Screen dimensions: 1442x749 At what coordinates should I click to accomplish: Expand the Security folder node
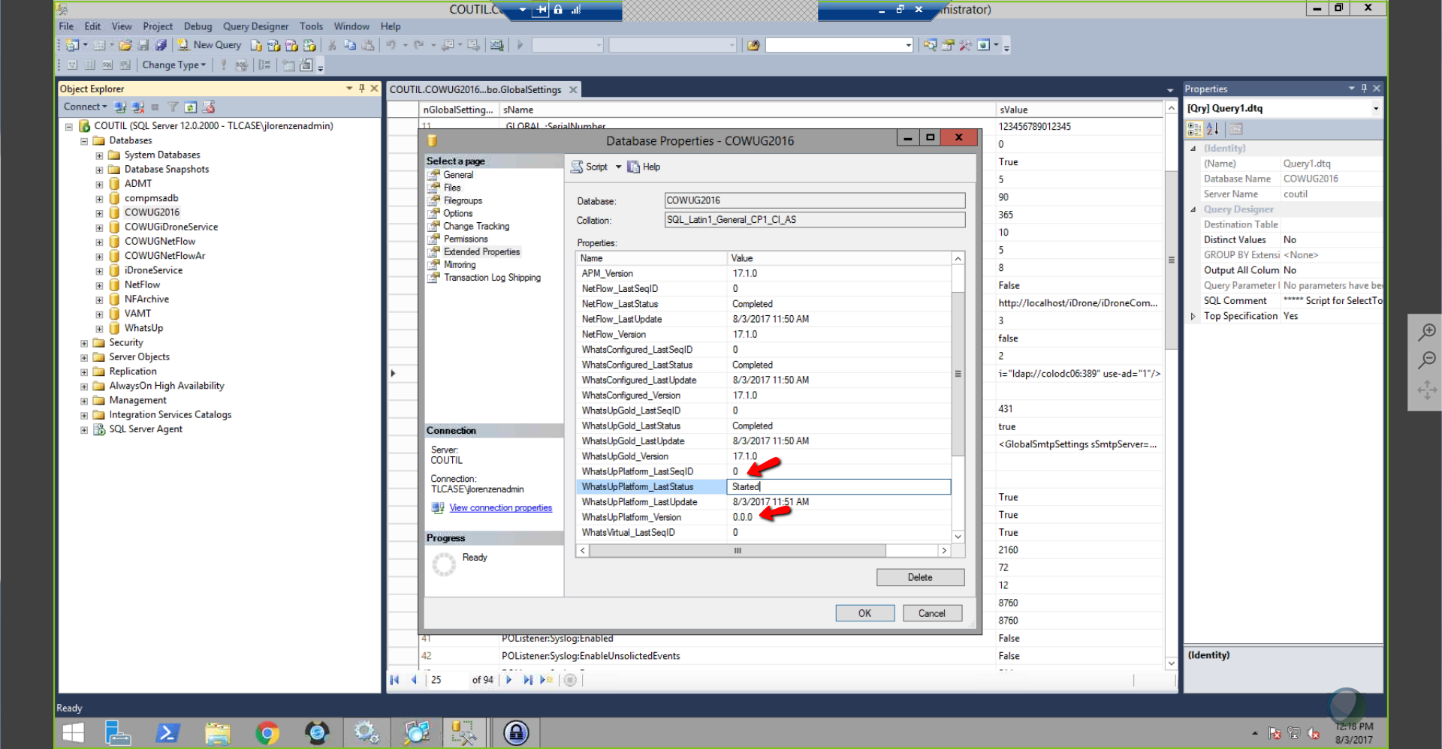84,343
